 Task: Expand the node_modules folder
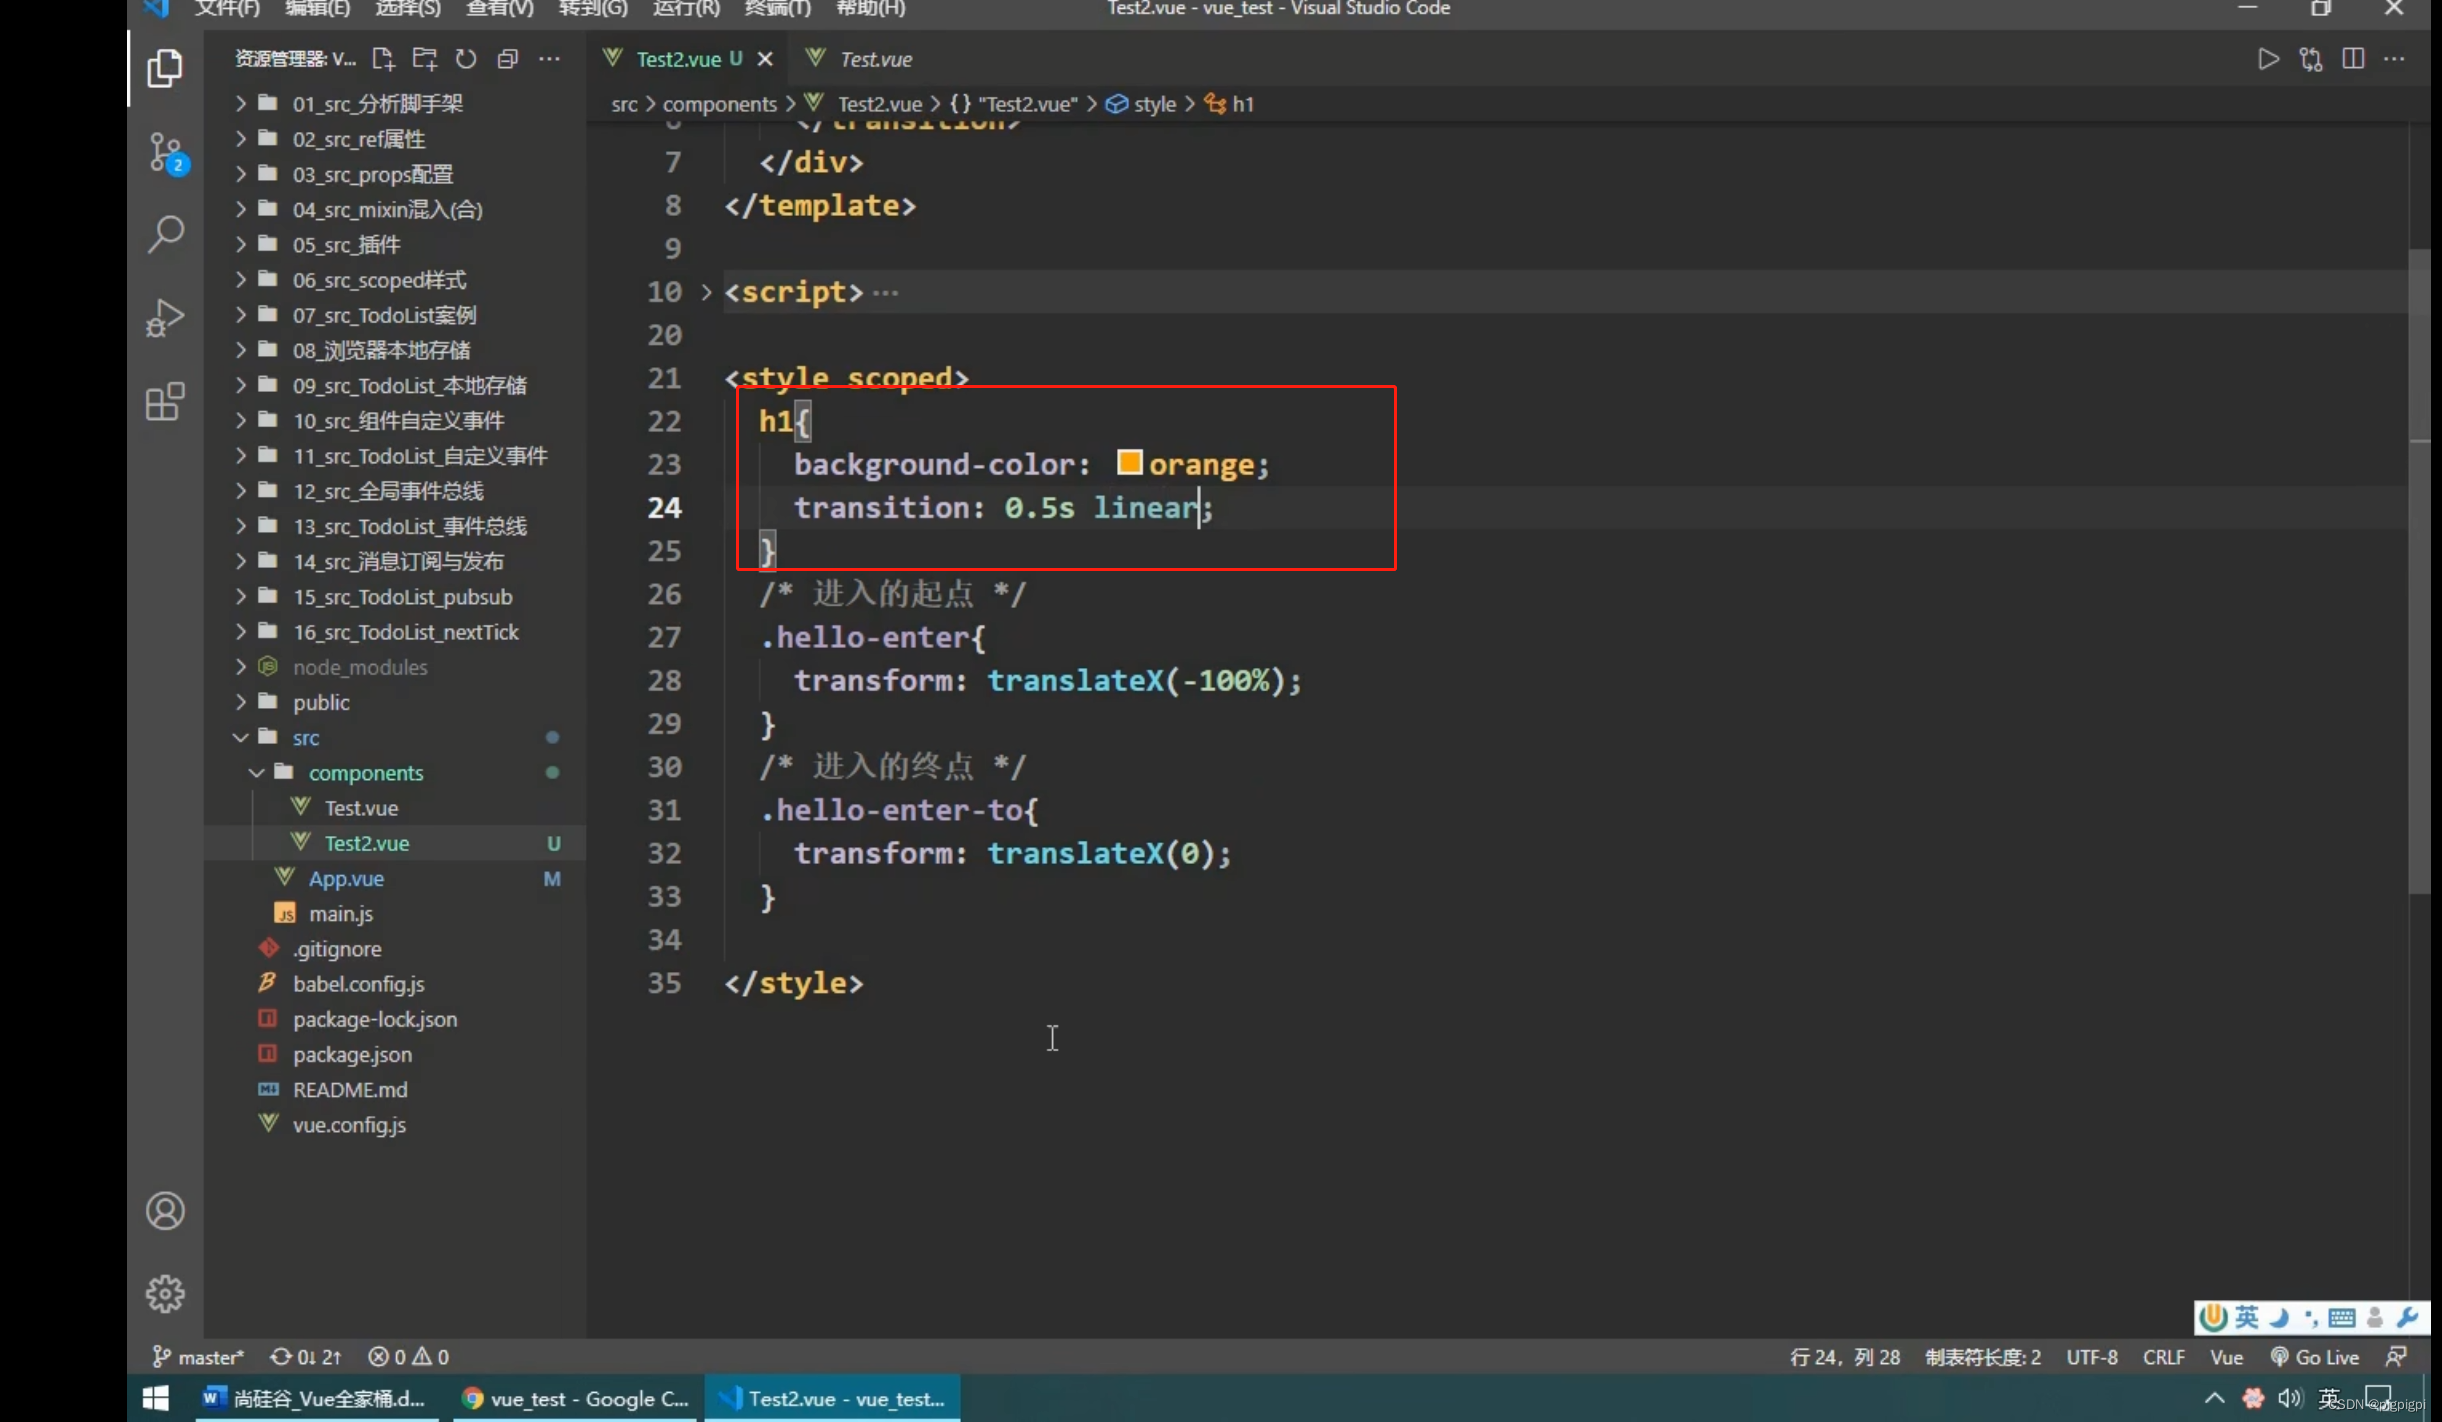[x=395, y=667]
